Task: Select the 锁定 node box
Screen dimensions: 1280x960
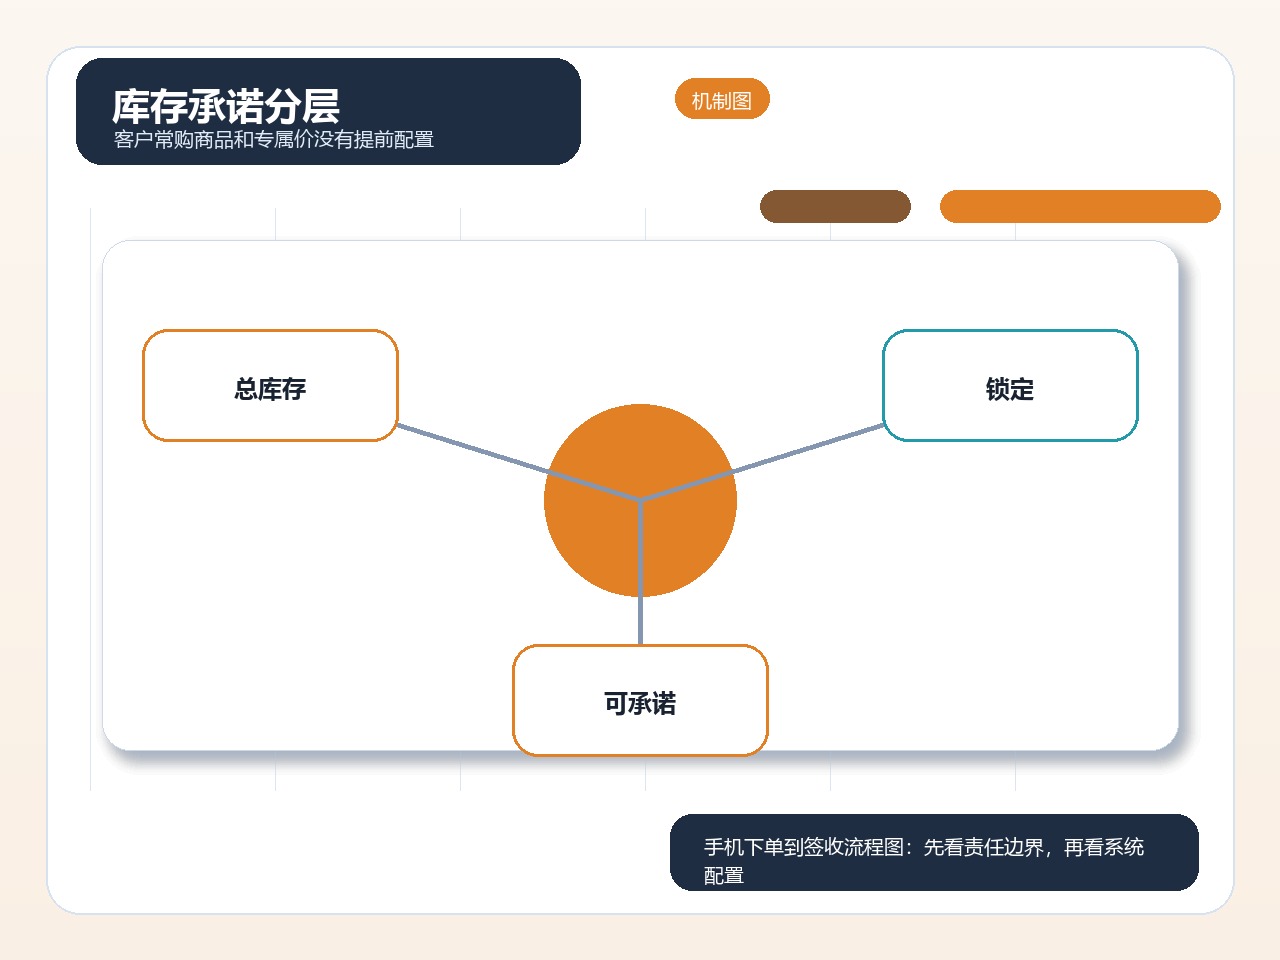Action: [1010, 385]
